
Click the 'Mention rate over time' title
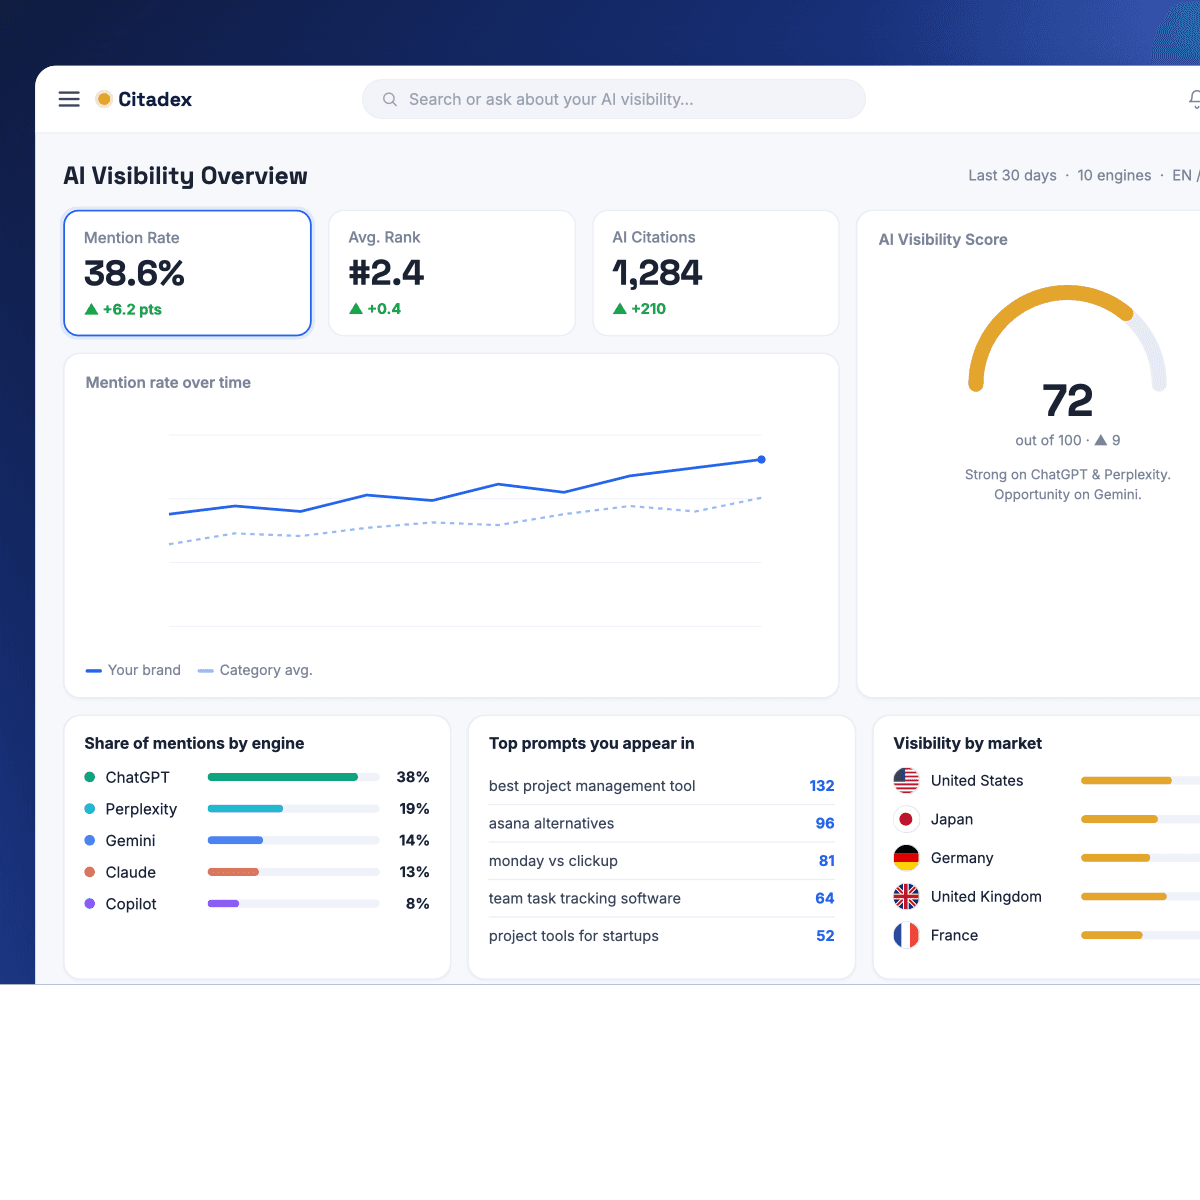[168, 382]
